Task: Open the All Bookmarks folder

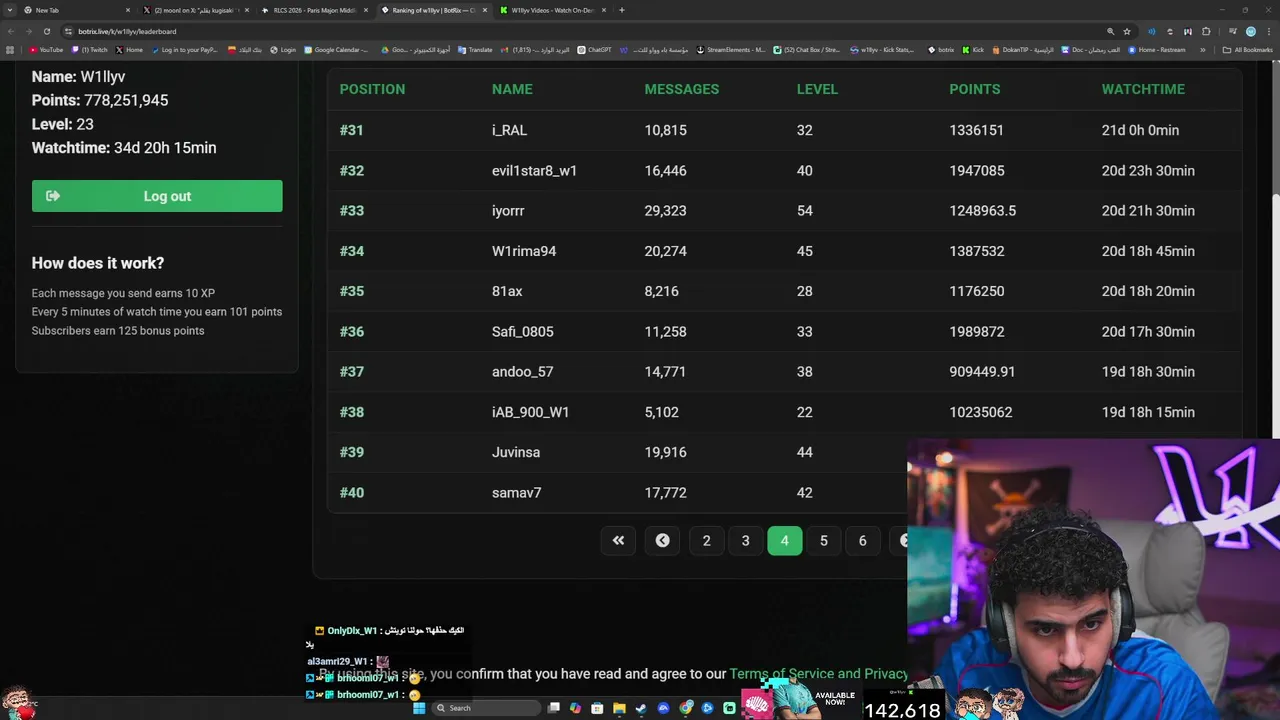Action: 1247,50
